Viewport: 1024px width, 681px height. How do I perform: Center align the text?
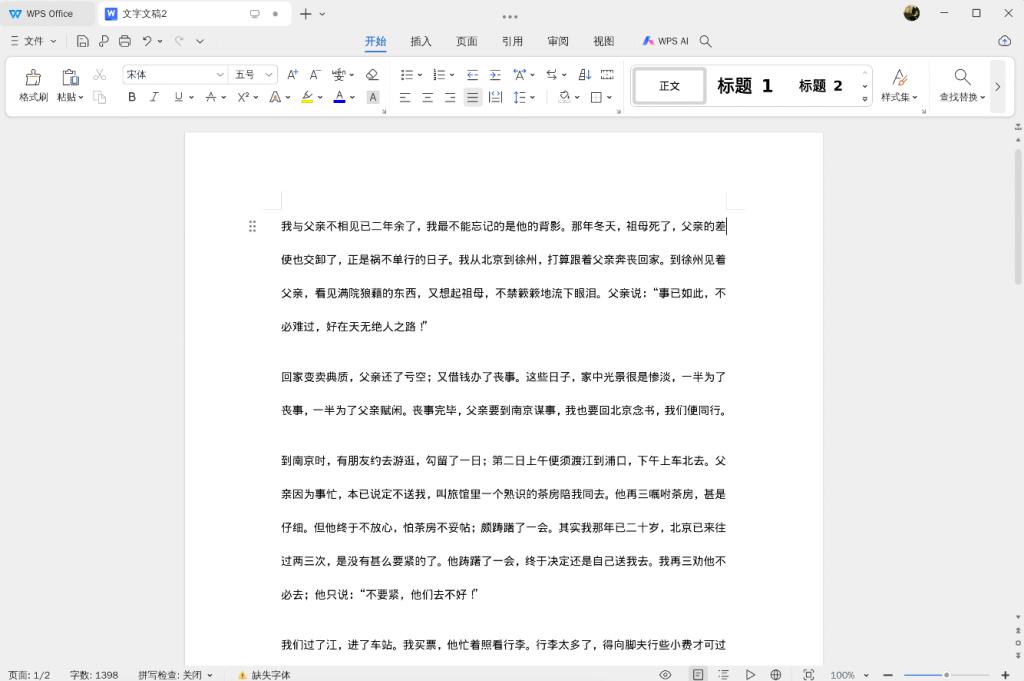(428, 97)
